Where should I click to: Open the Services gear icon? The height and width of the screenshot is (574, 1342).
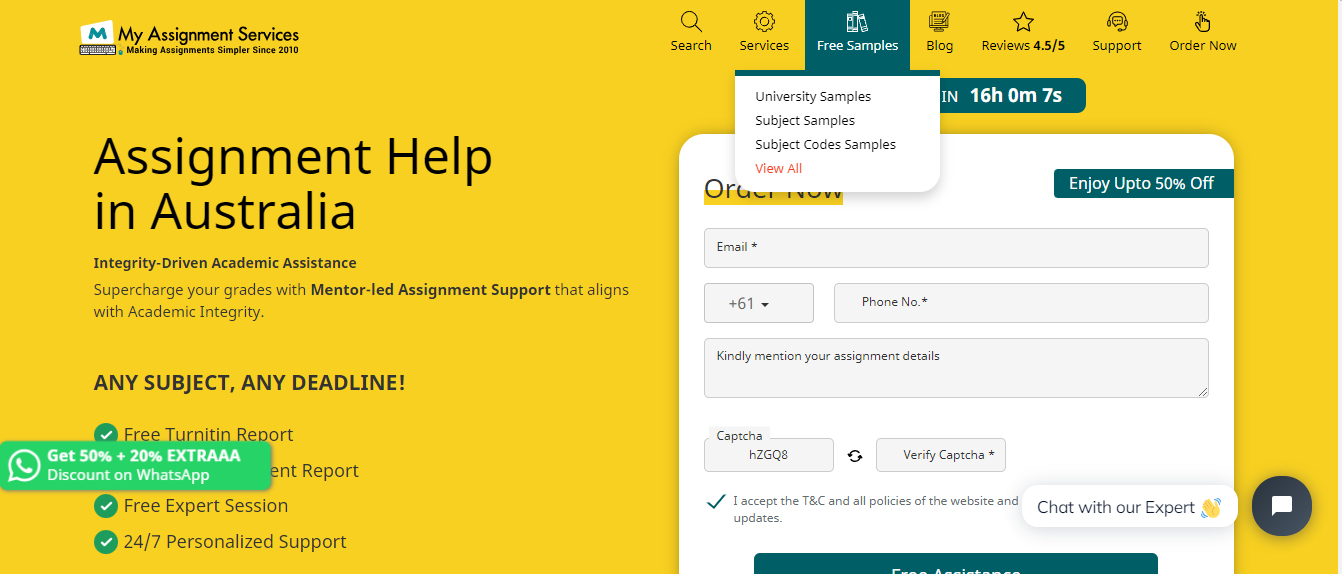764,22
